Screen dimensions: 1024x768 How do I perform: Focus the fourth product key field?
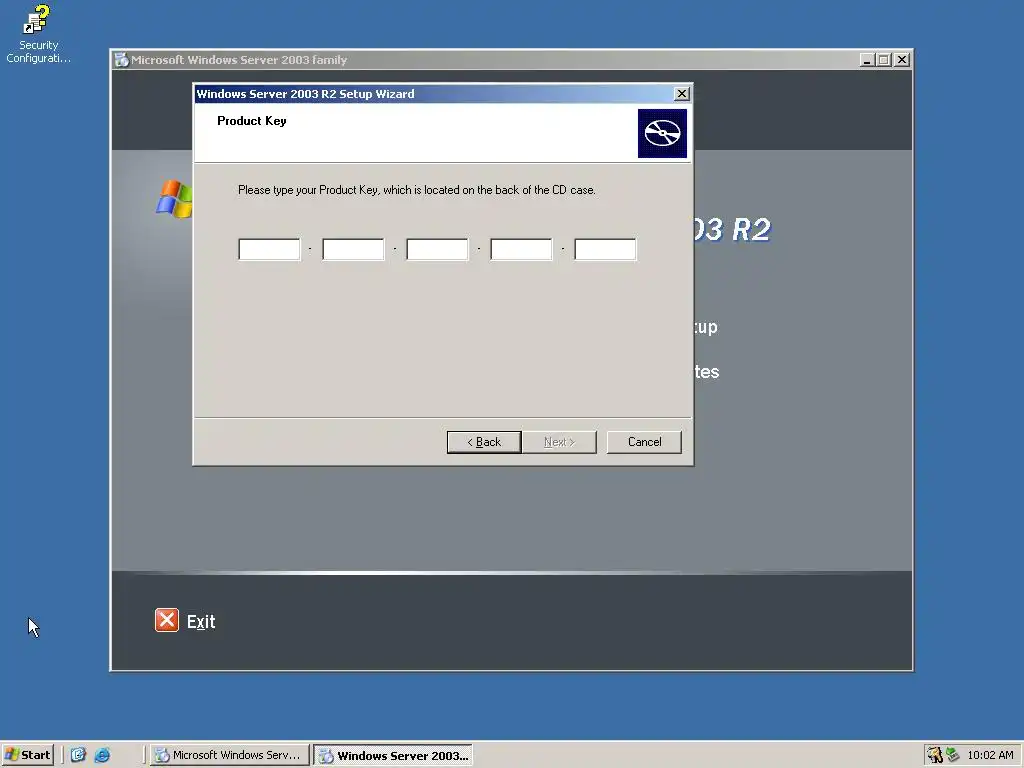521,249
